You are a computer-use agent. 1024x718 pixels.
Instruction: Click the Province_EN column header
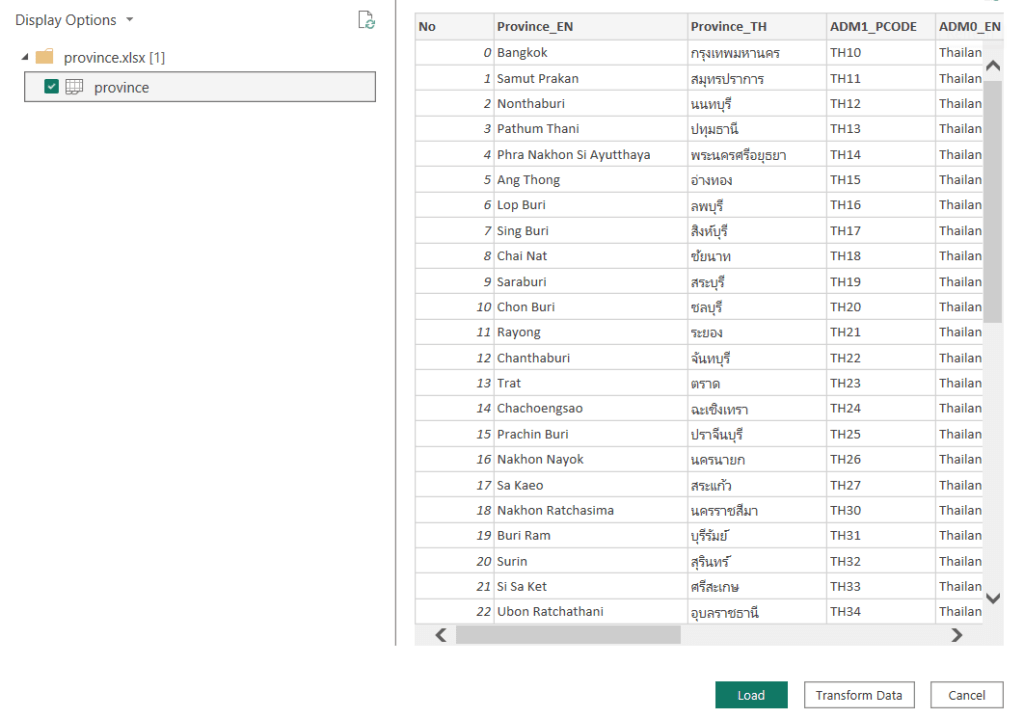pyautogui.click(x=536, y=27)
